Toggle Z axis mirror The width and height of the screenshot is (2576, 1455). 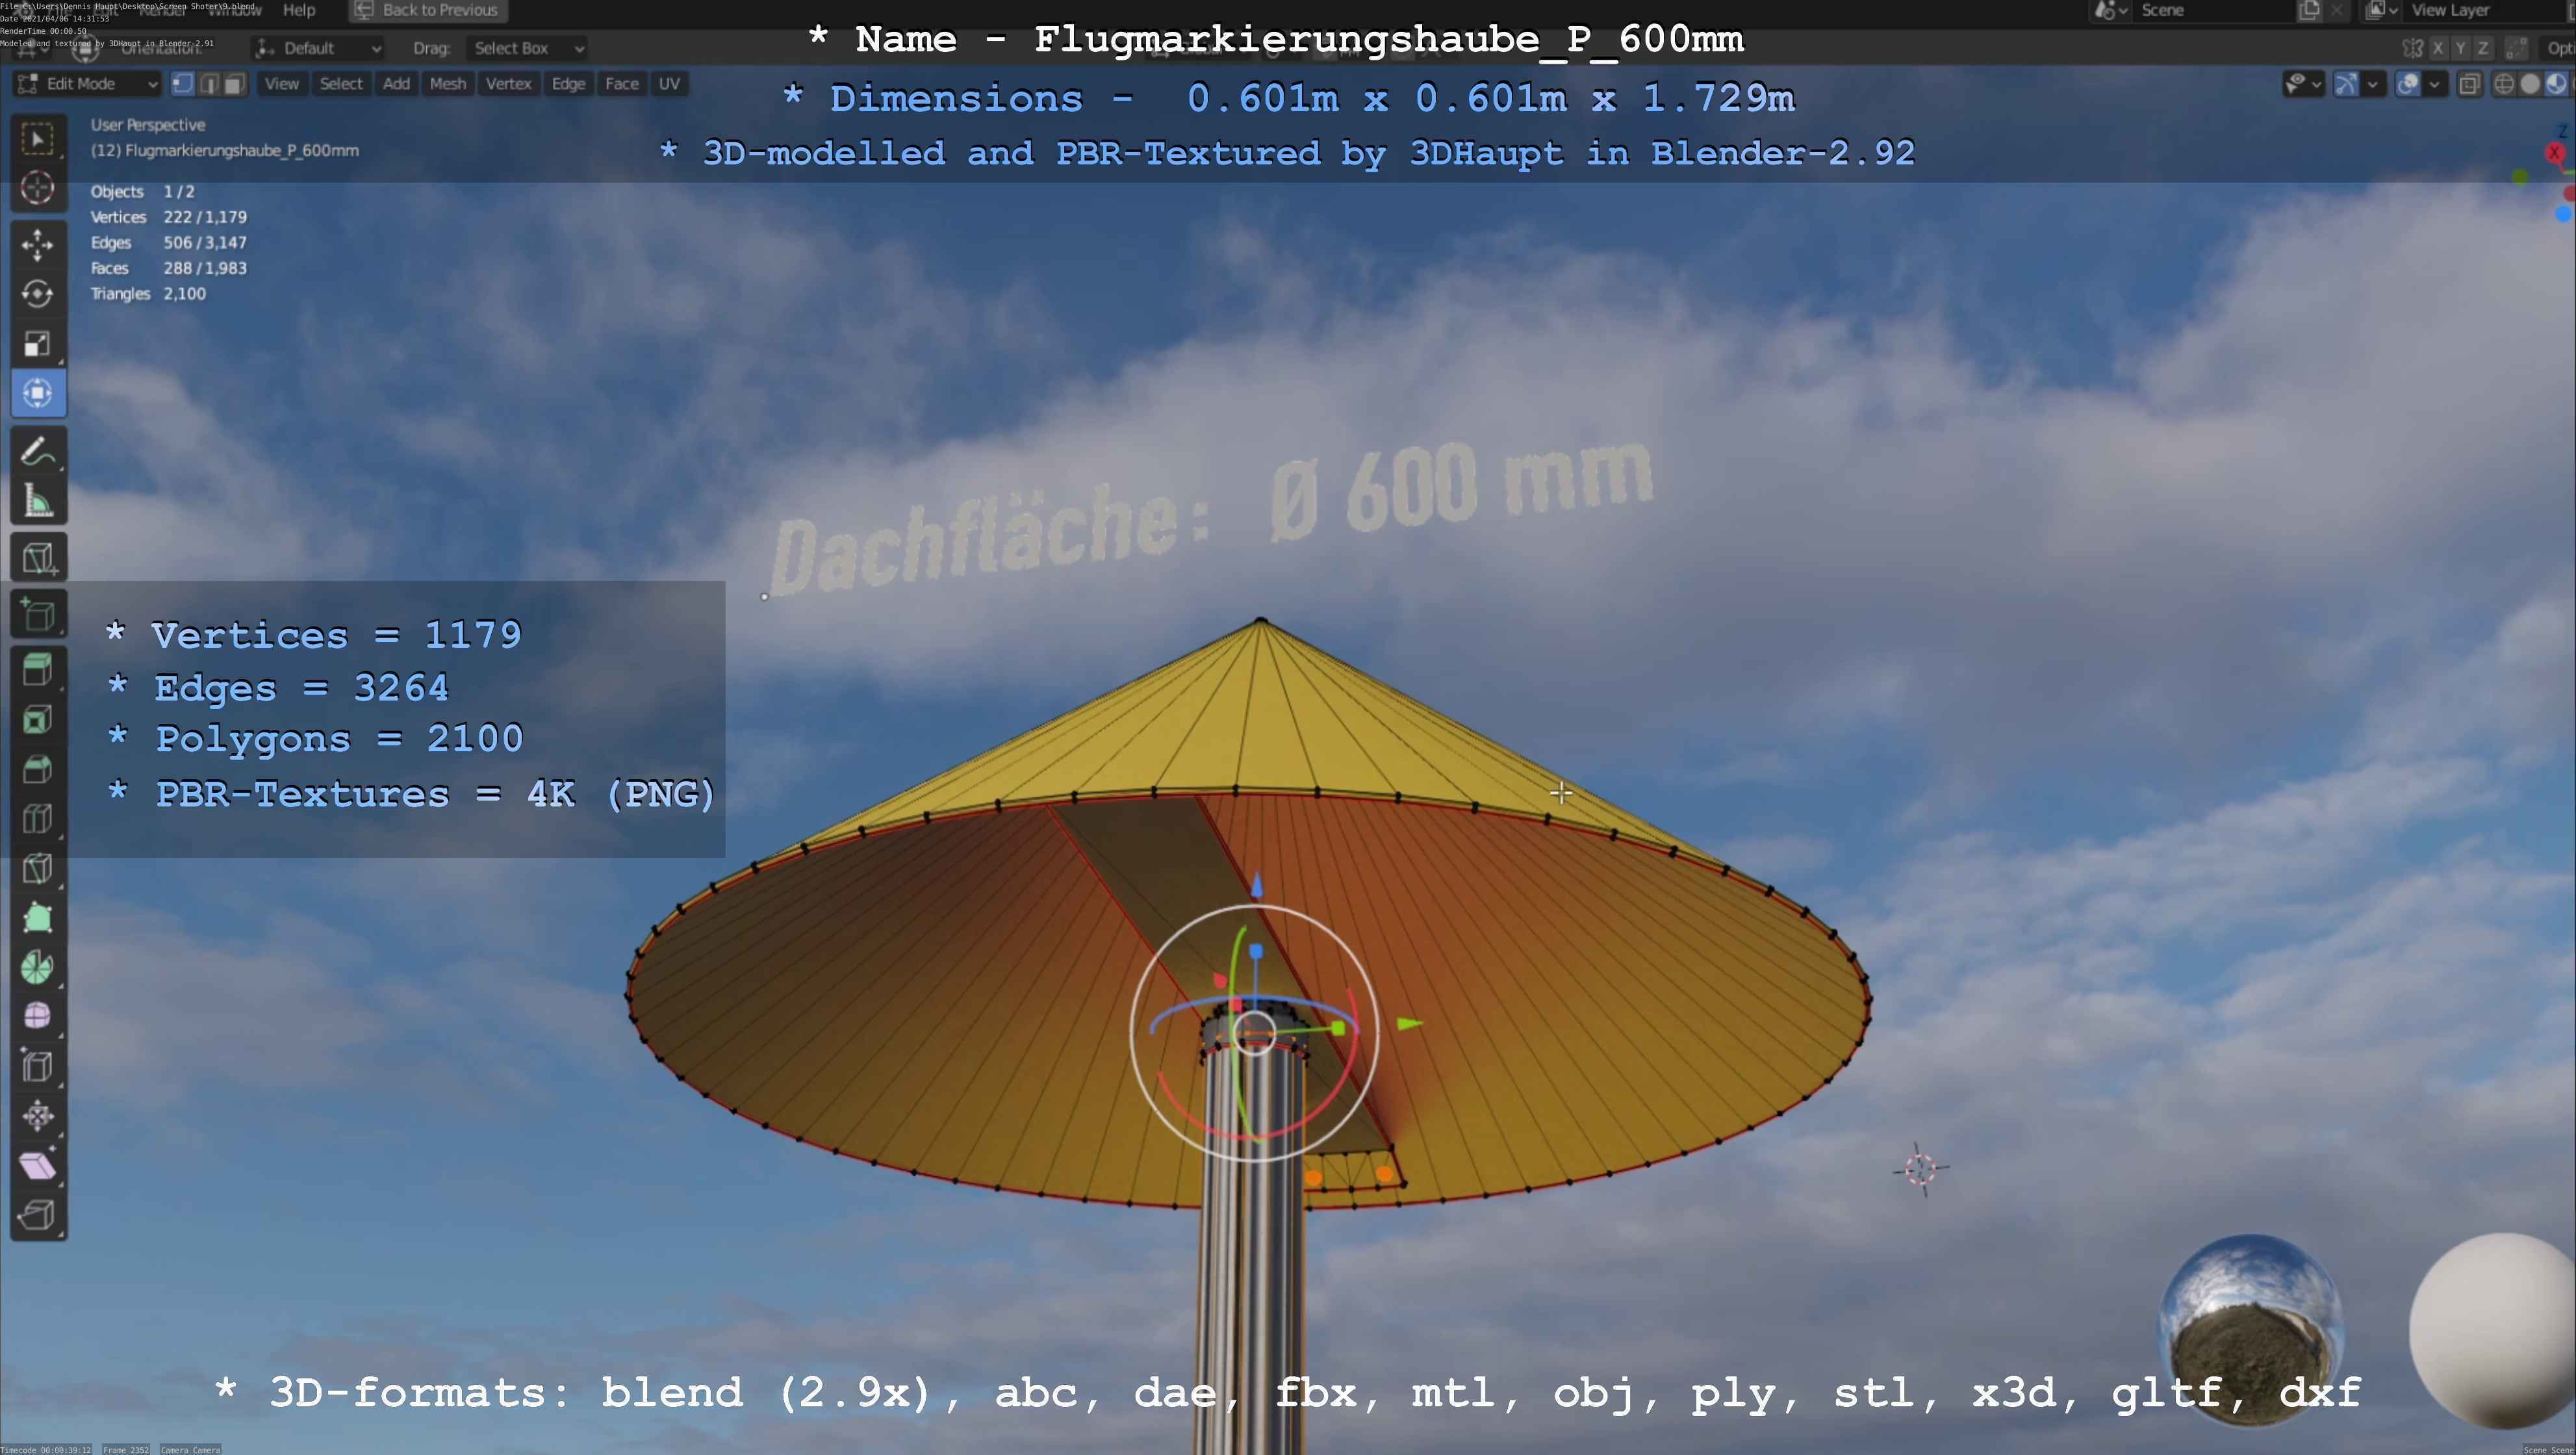pyautogui.click(x=2482, y=48)
